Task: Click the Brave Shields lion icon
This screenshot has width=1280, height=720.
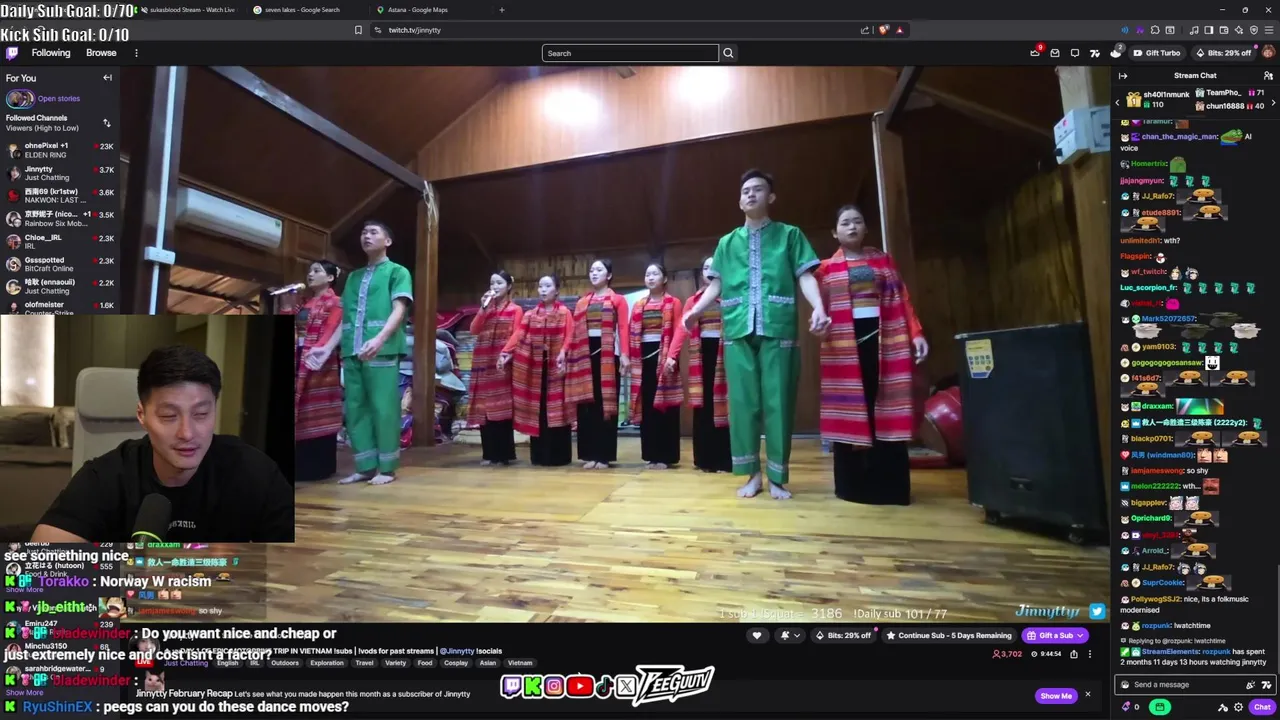Action: pos(884,30)
